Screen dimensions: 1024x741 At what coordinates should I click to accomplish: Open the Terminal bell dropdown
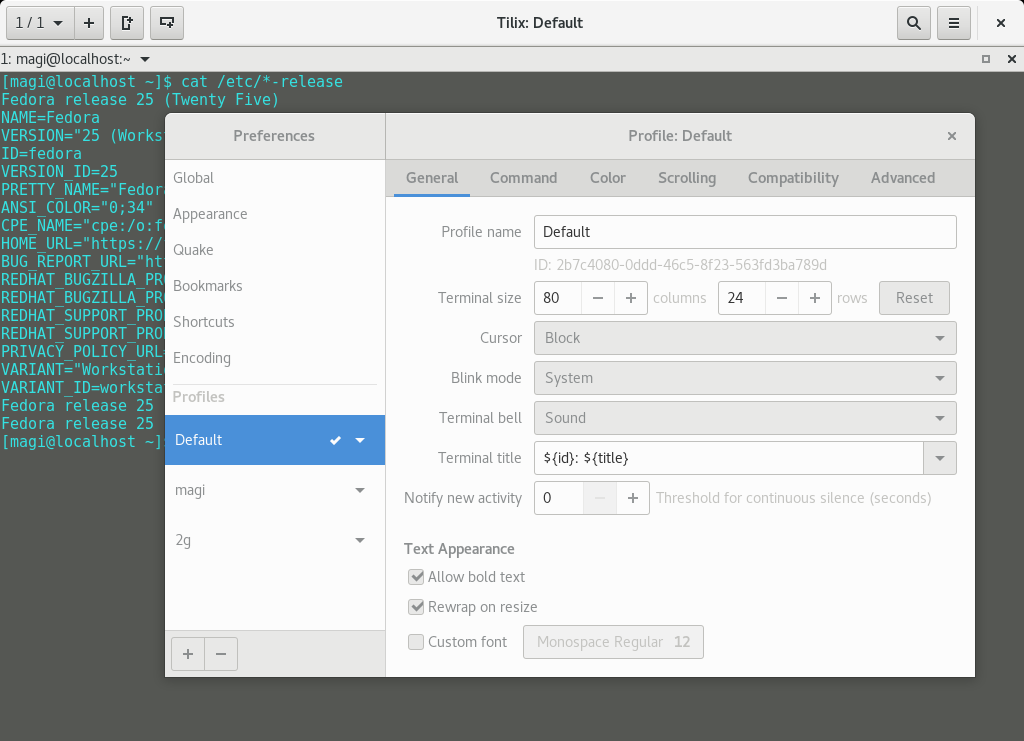(745, 418)
